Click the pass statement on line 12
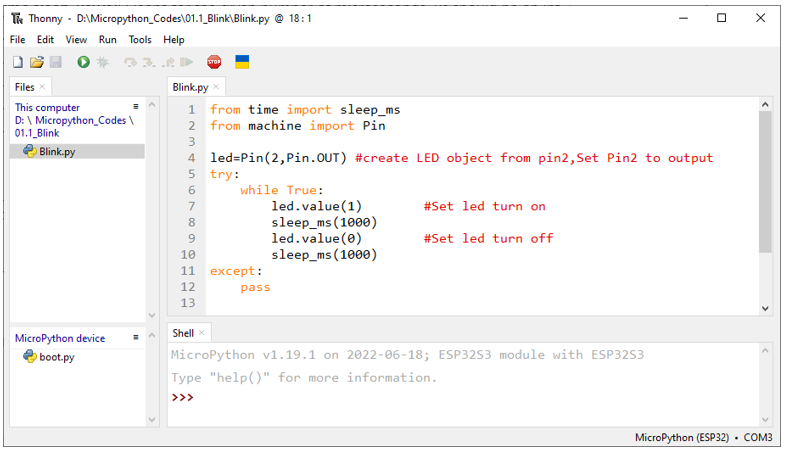 coord(255,287)
